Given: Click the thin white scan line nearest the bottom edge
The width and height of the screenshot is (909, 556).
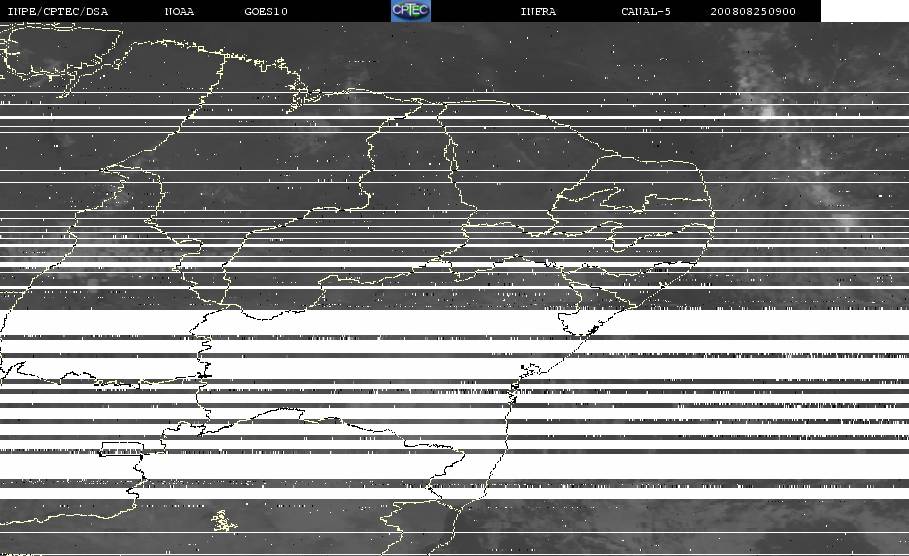Looking at the screenshot, I should 454,532.
